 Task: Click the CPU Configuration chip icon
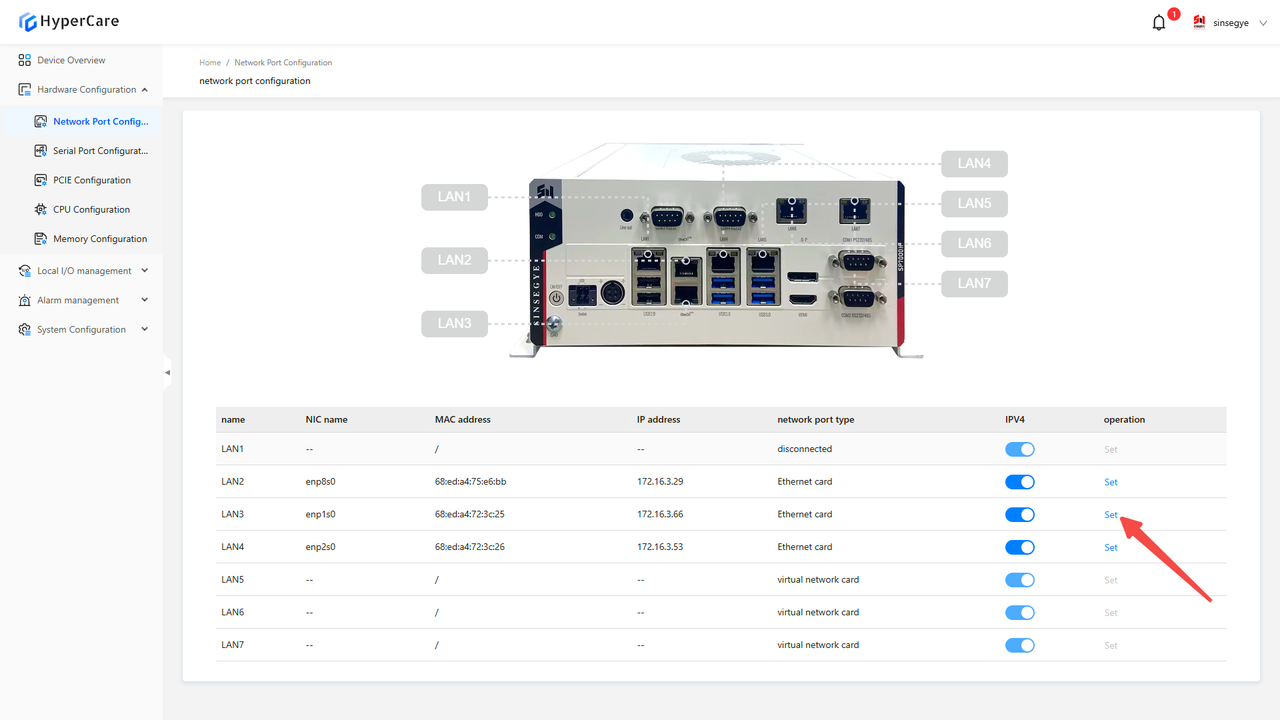41,210
